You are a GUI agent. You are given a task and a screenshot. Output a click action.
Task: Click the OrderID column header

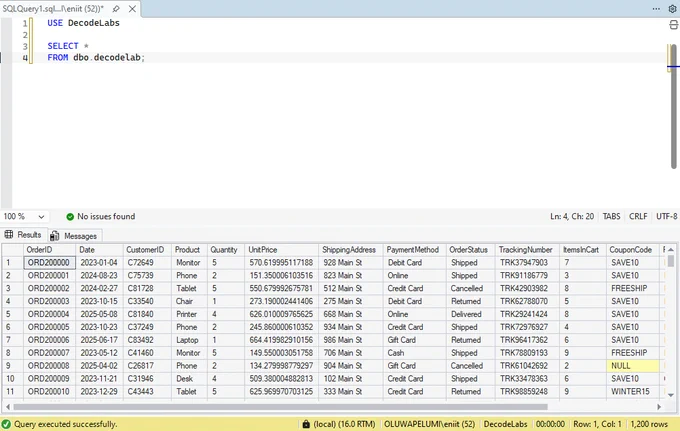tap(49, 250)
